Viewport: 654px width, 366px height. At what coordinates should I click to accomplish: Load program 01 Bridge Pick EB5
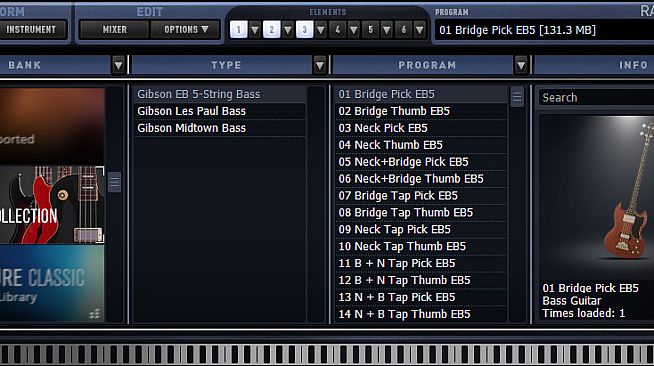[421, 94]
